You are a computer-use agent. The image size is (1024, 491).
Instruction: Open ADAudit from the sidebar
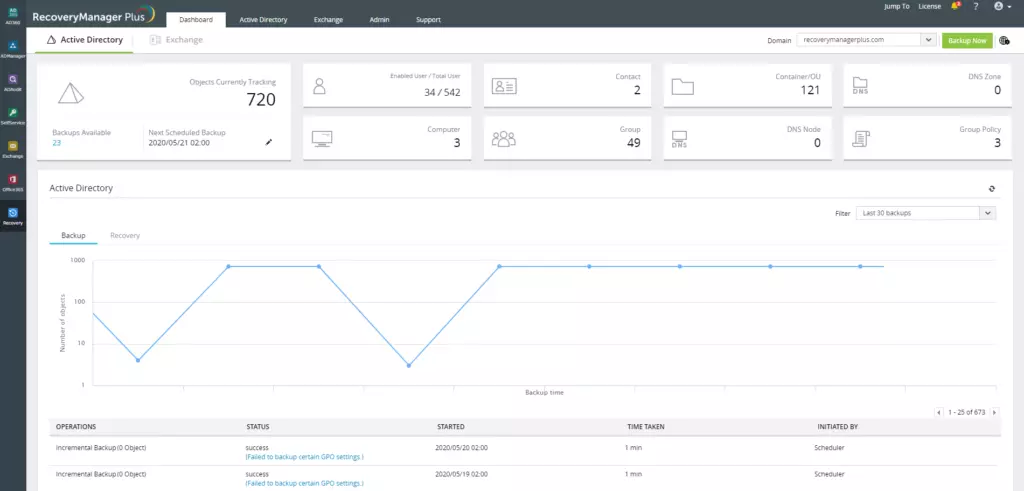pyautogui.click(x=13, y=83)
